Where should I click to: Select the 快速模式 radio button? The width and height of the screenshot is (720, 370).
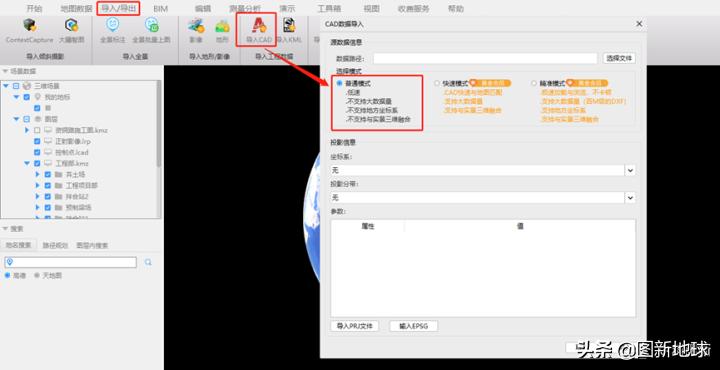point(437,84)
